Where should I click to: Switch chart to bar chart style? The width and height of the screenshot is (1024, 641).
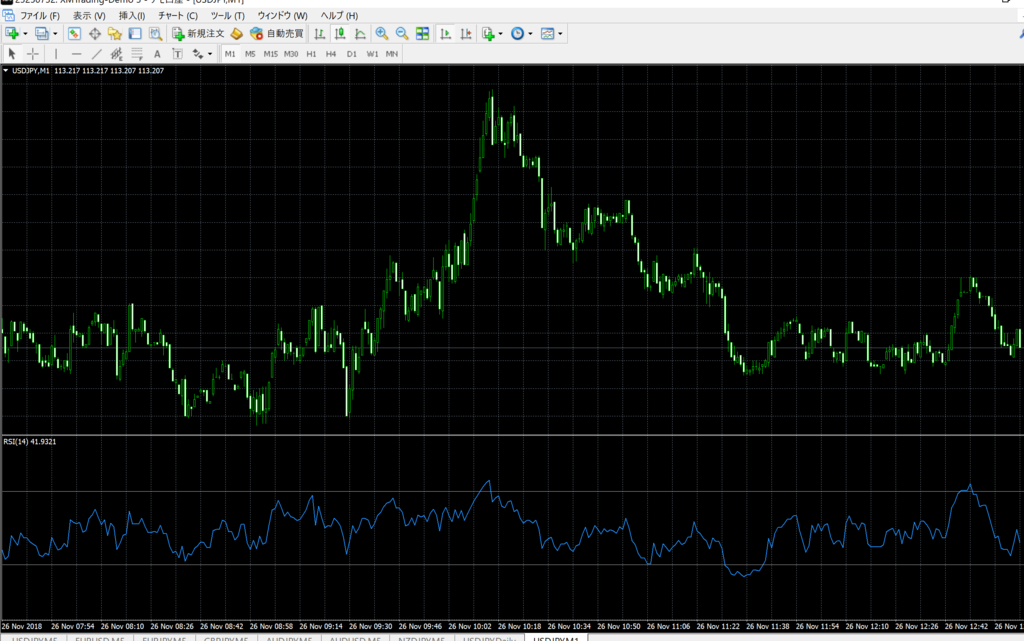pyautogui.click(x=319, y=33)
